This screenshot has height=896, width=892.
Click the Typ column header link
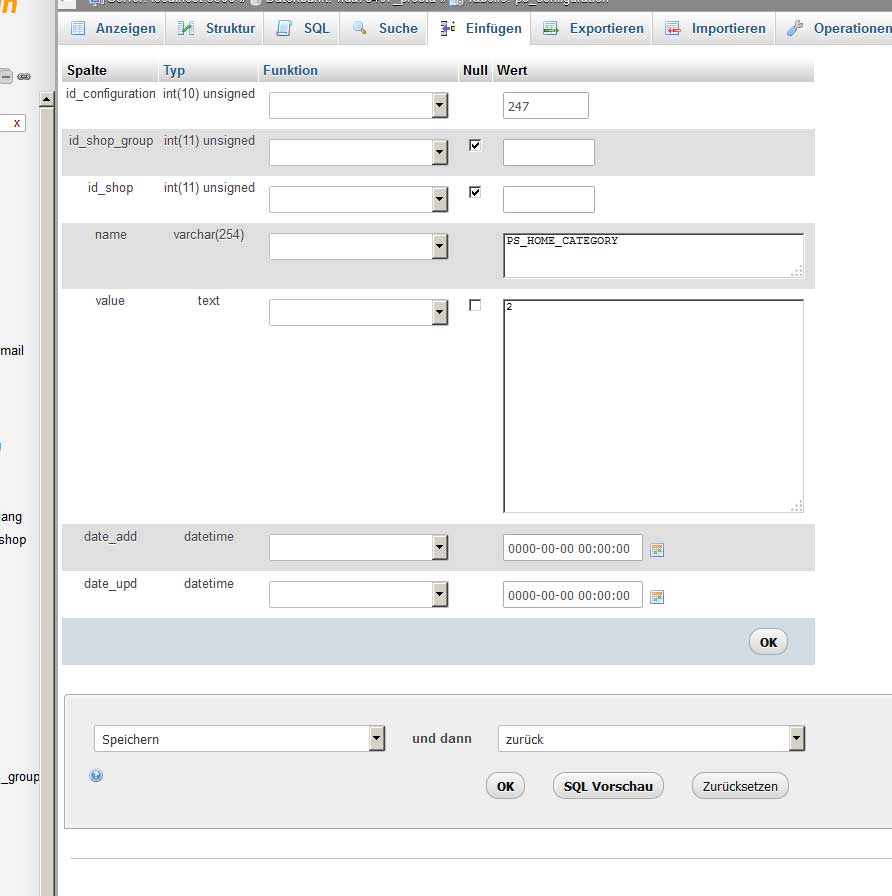pos(174,70)
